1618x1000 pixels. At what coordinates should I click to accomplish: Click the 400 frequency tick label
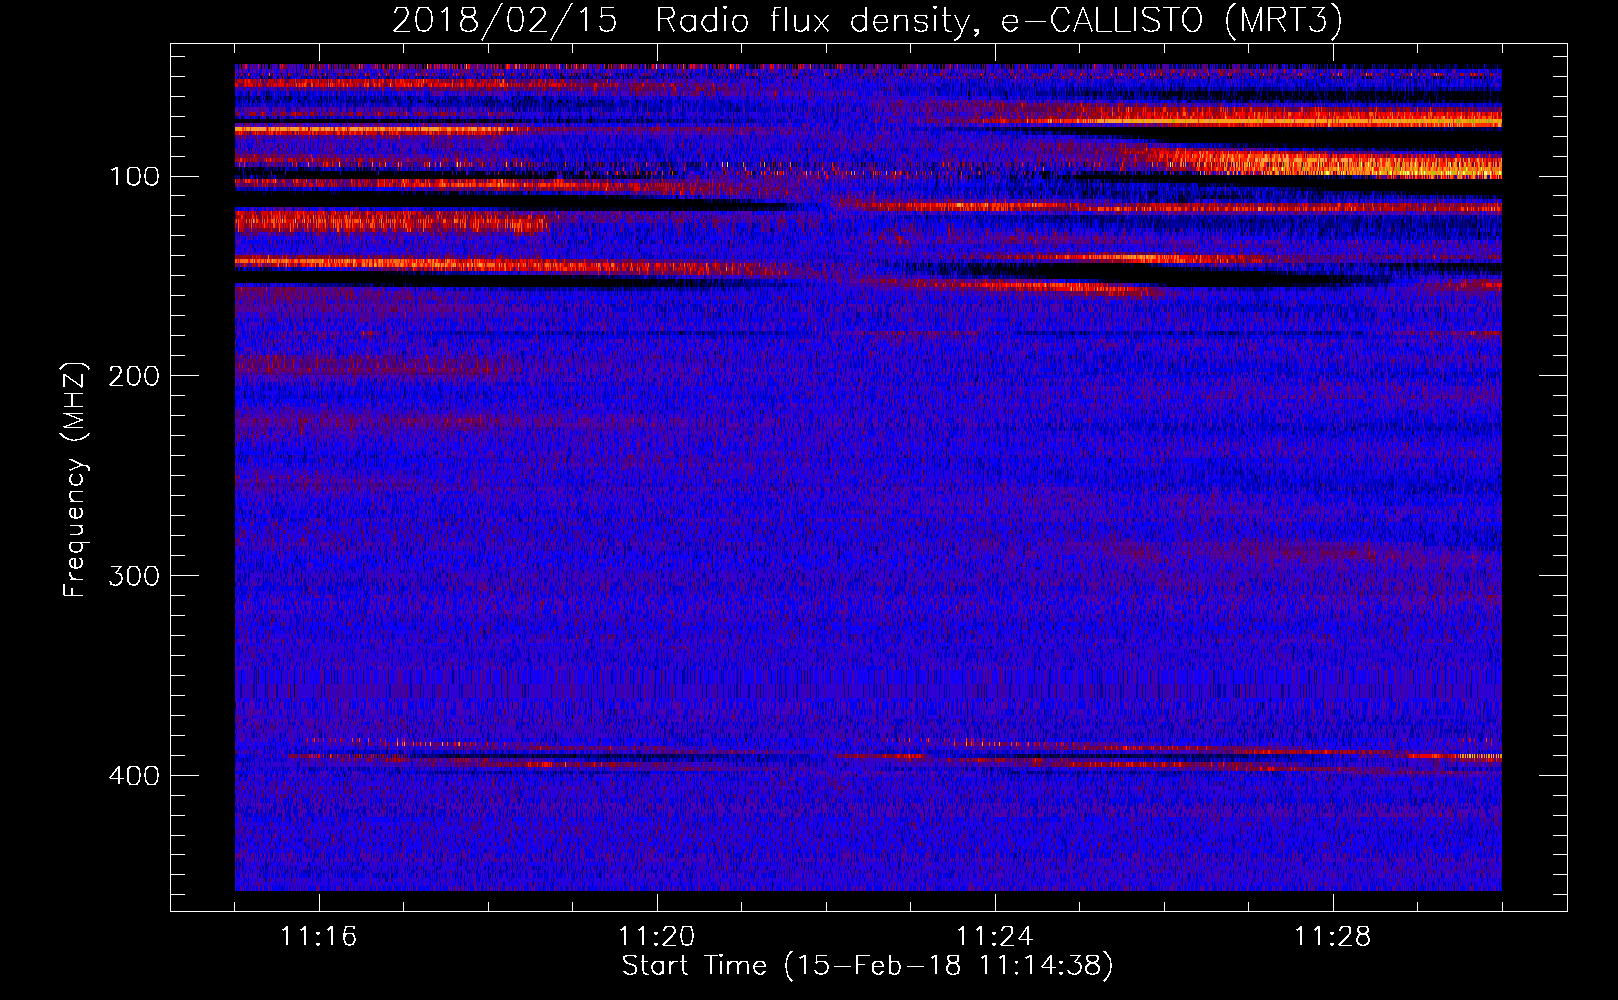(135, 776)
